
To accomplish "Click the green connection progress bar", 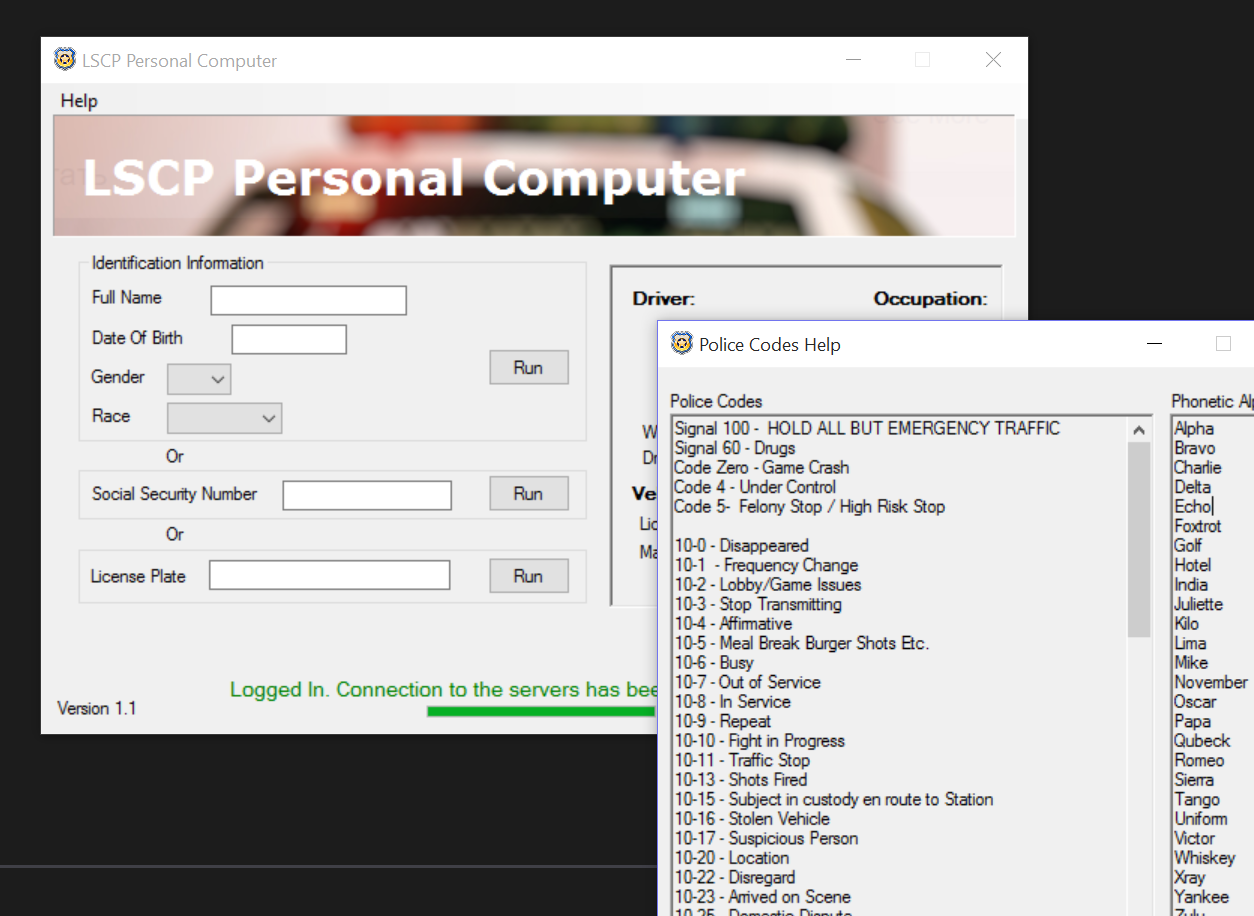I will pyautogui.click(x=540, y=712).
